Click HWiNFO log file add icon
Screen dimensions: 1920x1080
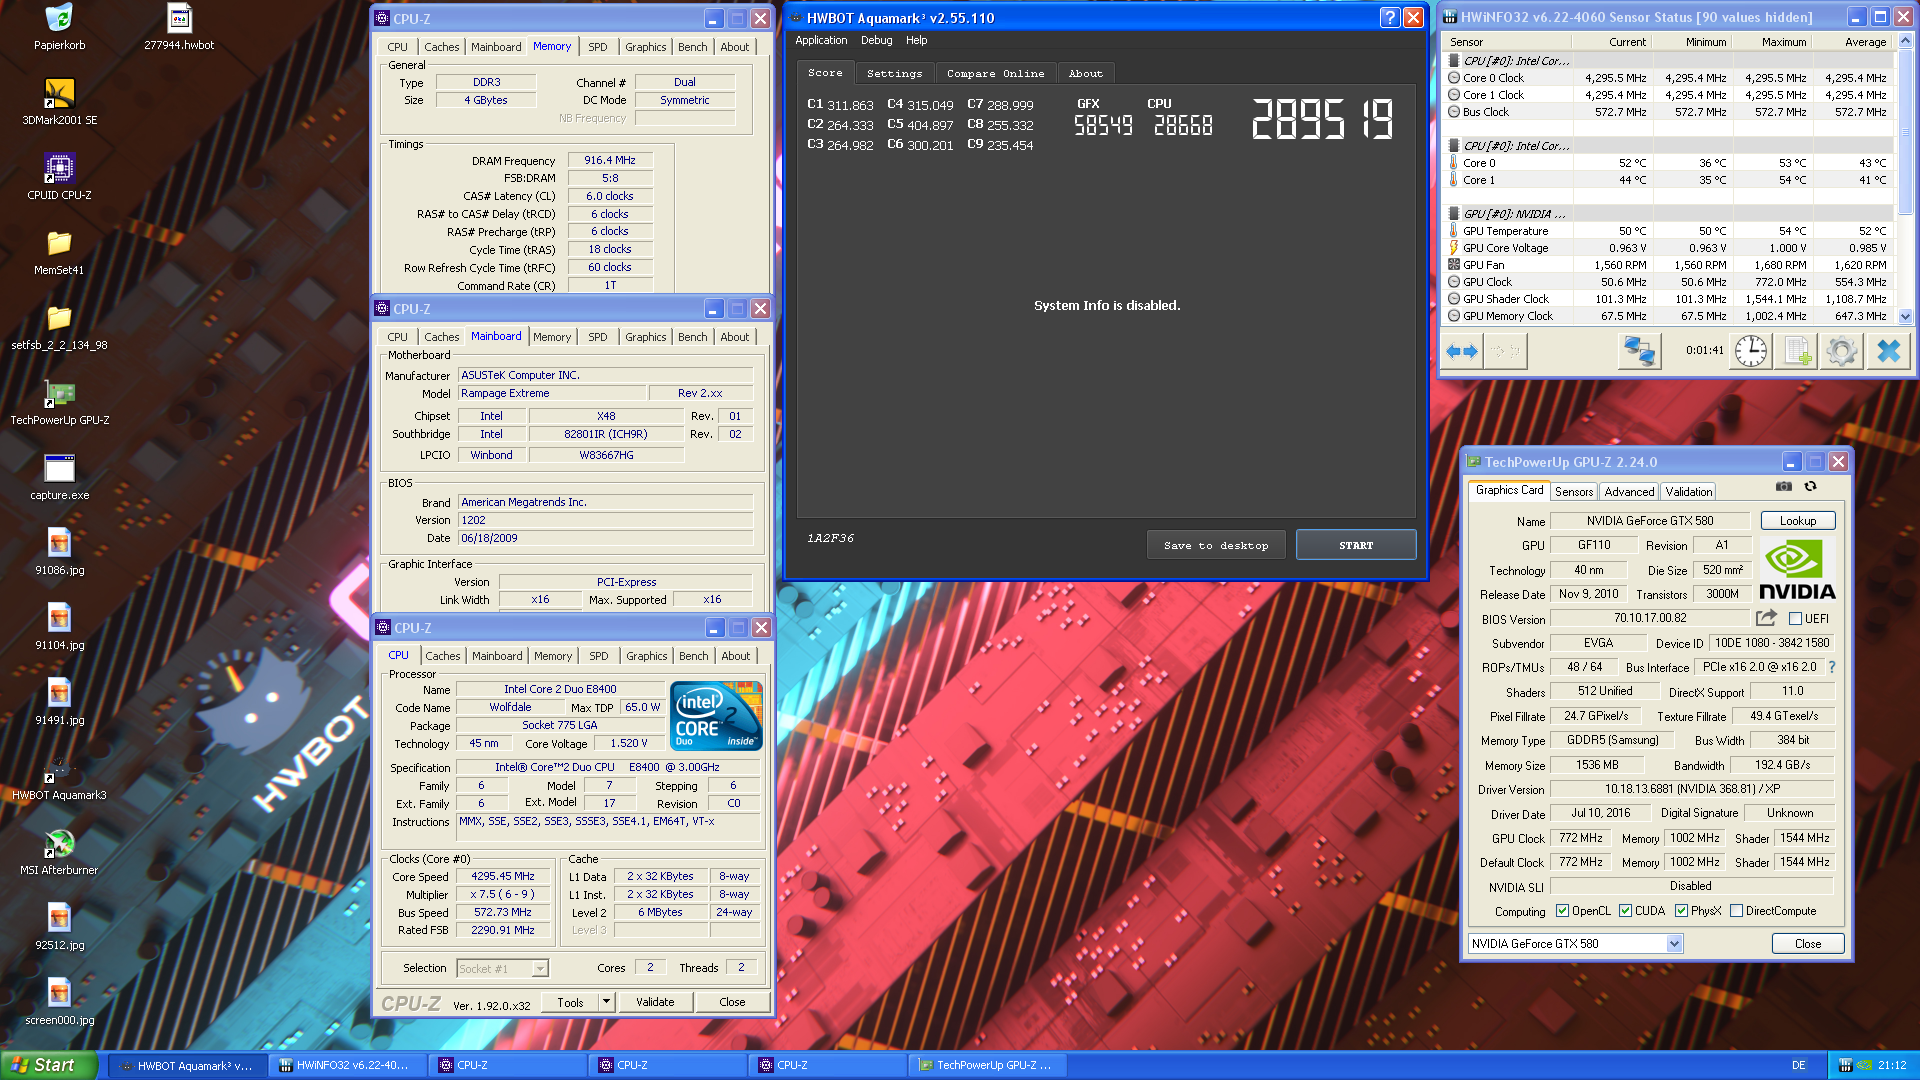pyautogui.click(x=1796, y=352)
